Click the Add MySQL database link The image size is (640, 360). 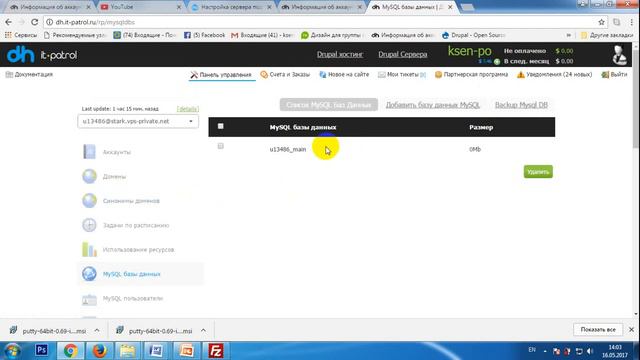click(x=433, y=105)
